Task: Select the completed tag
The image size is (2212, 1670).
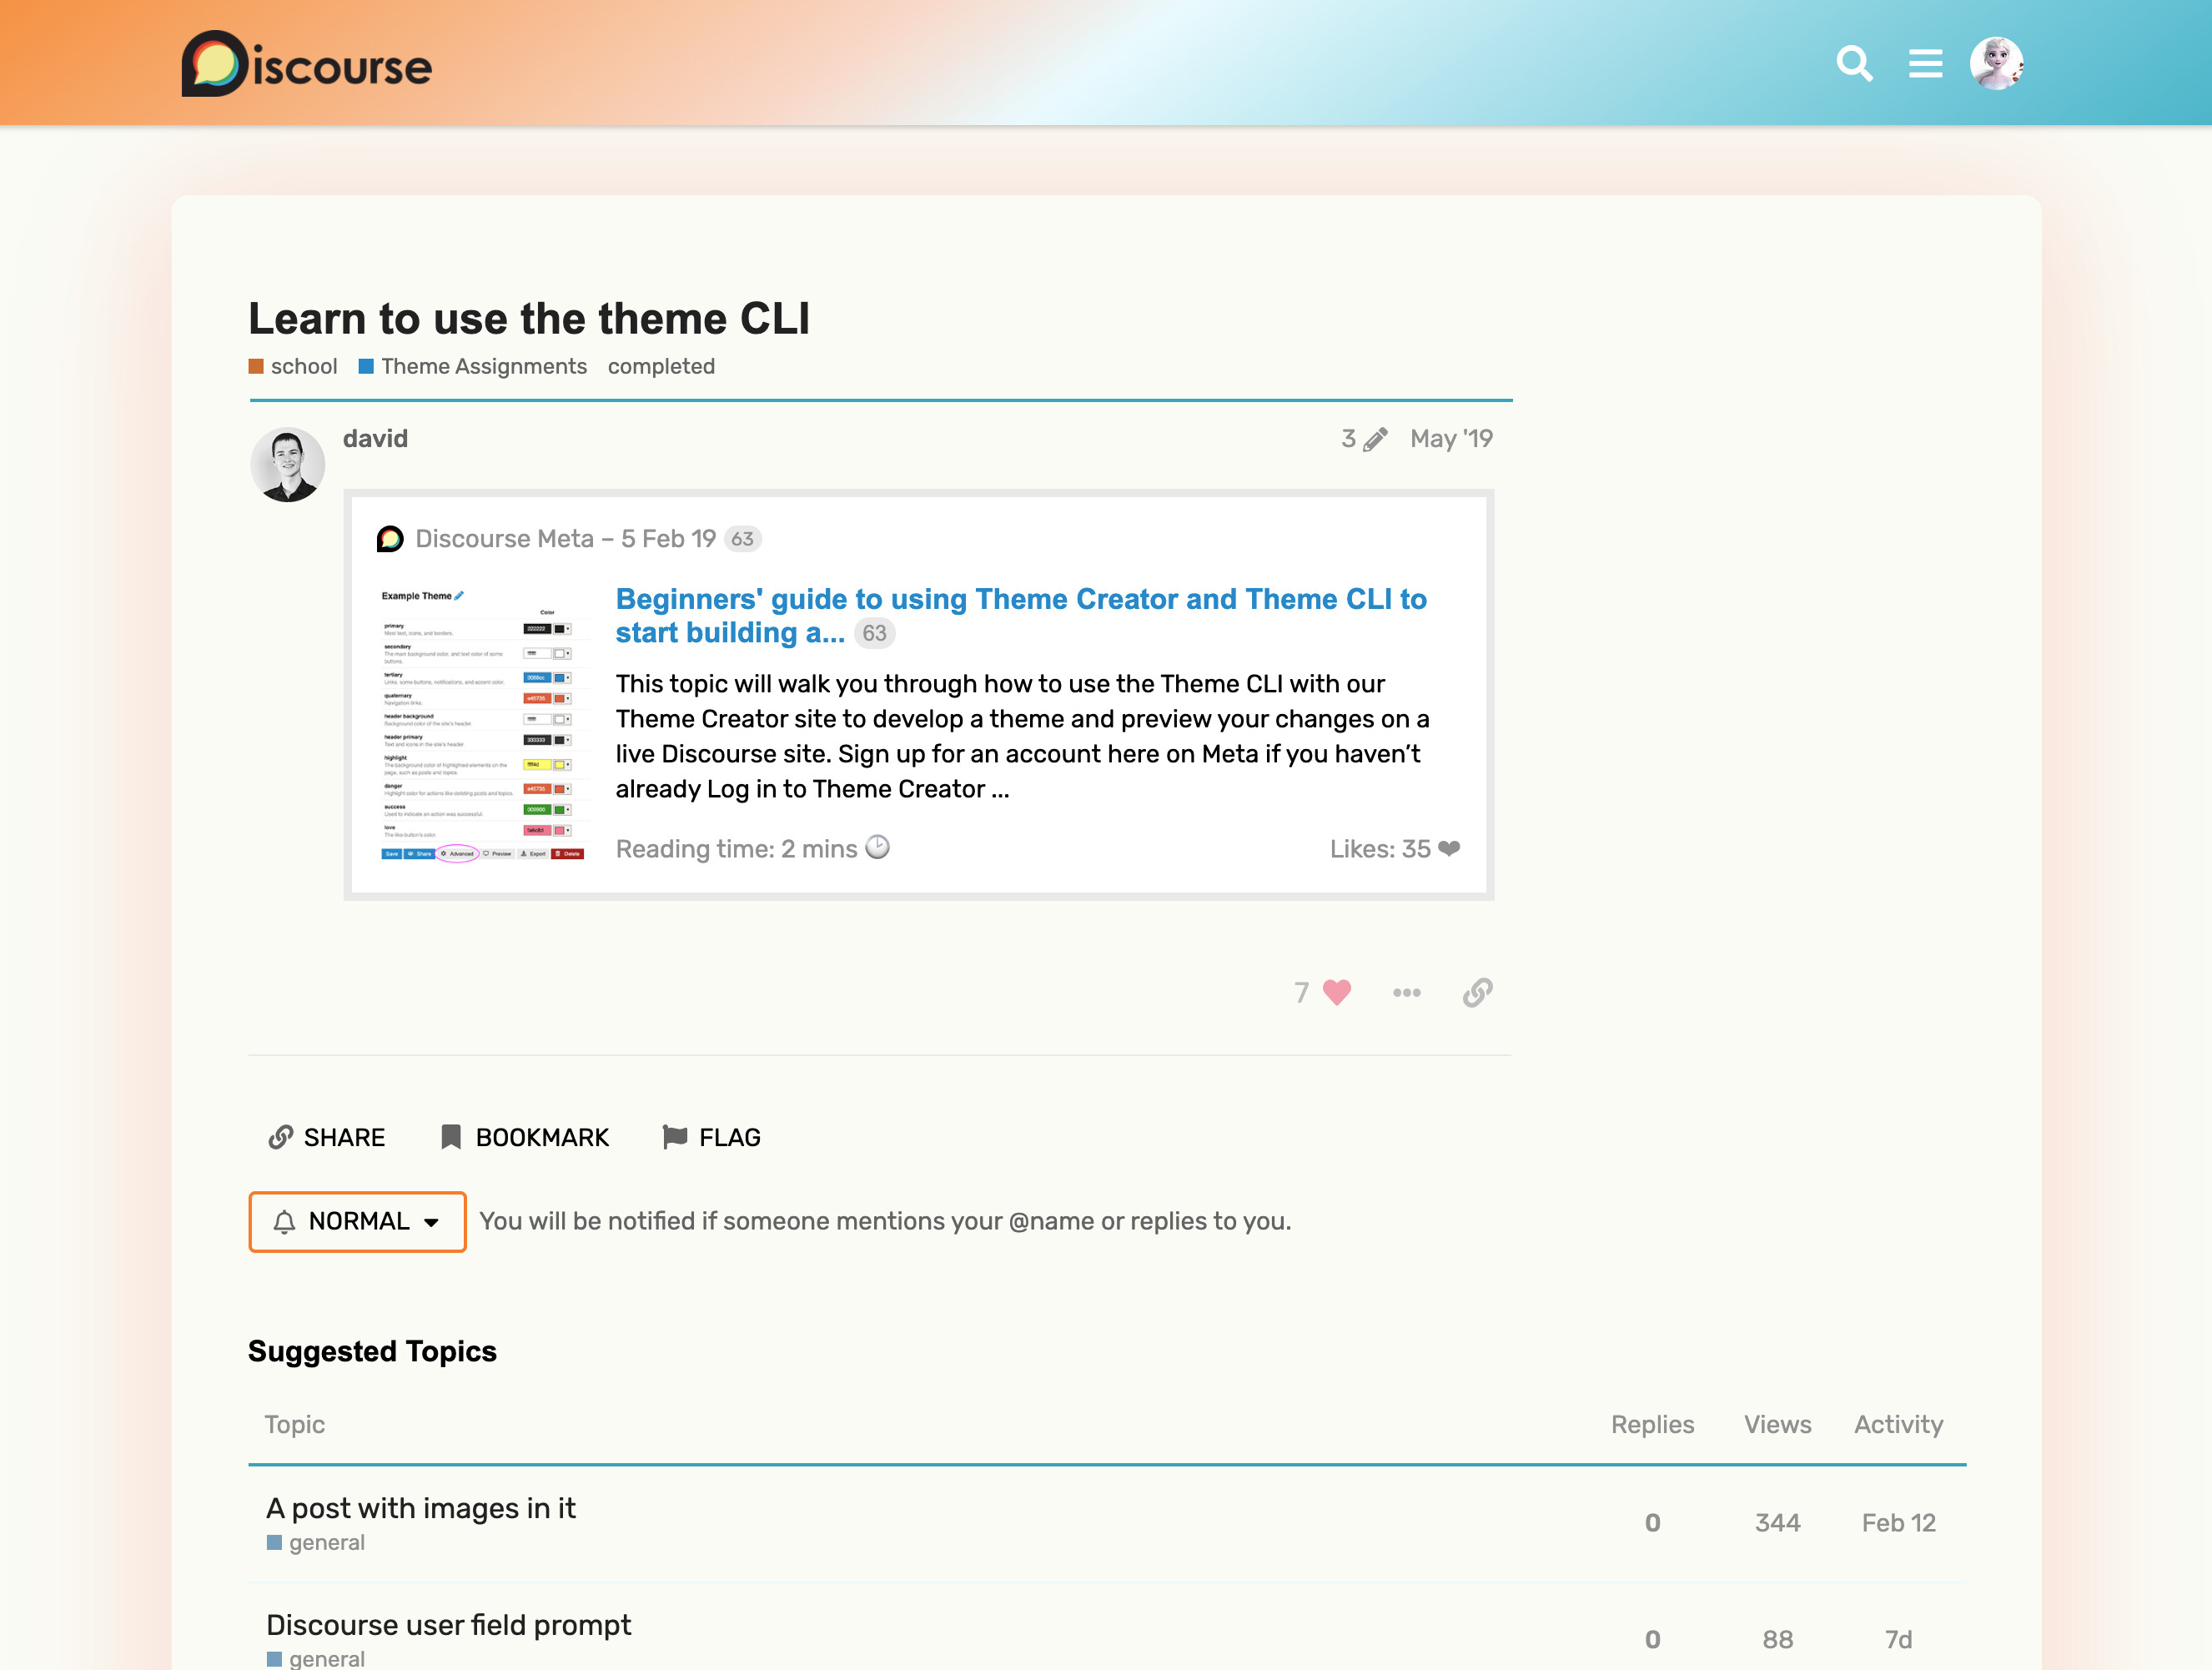Action: pyautogui.click(x=661, y=366)
